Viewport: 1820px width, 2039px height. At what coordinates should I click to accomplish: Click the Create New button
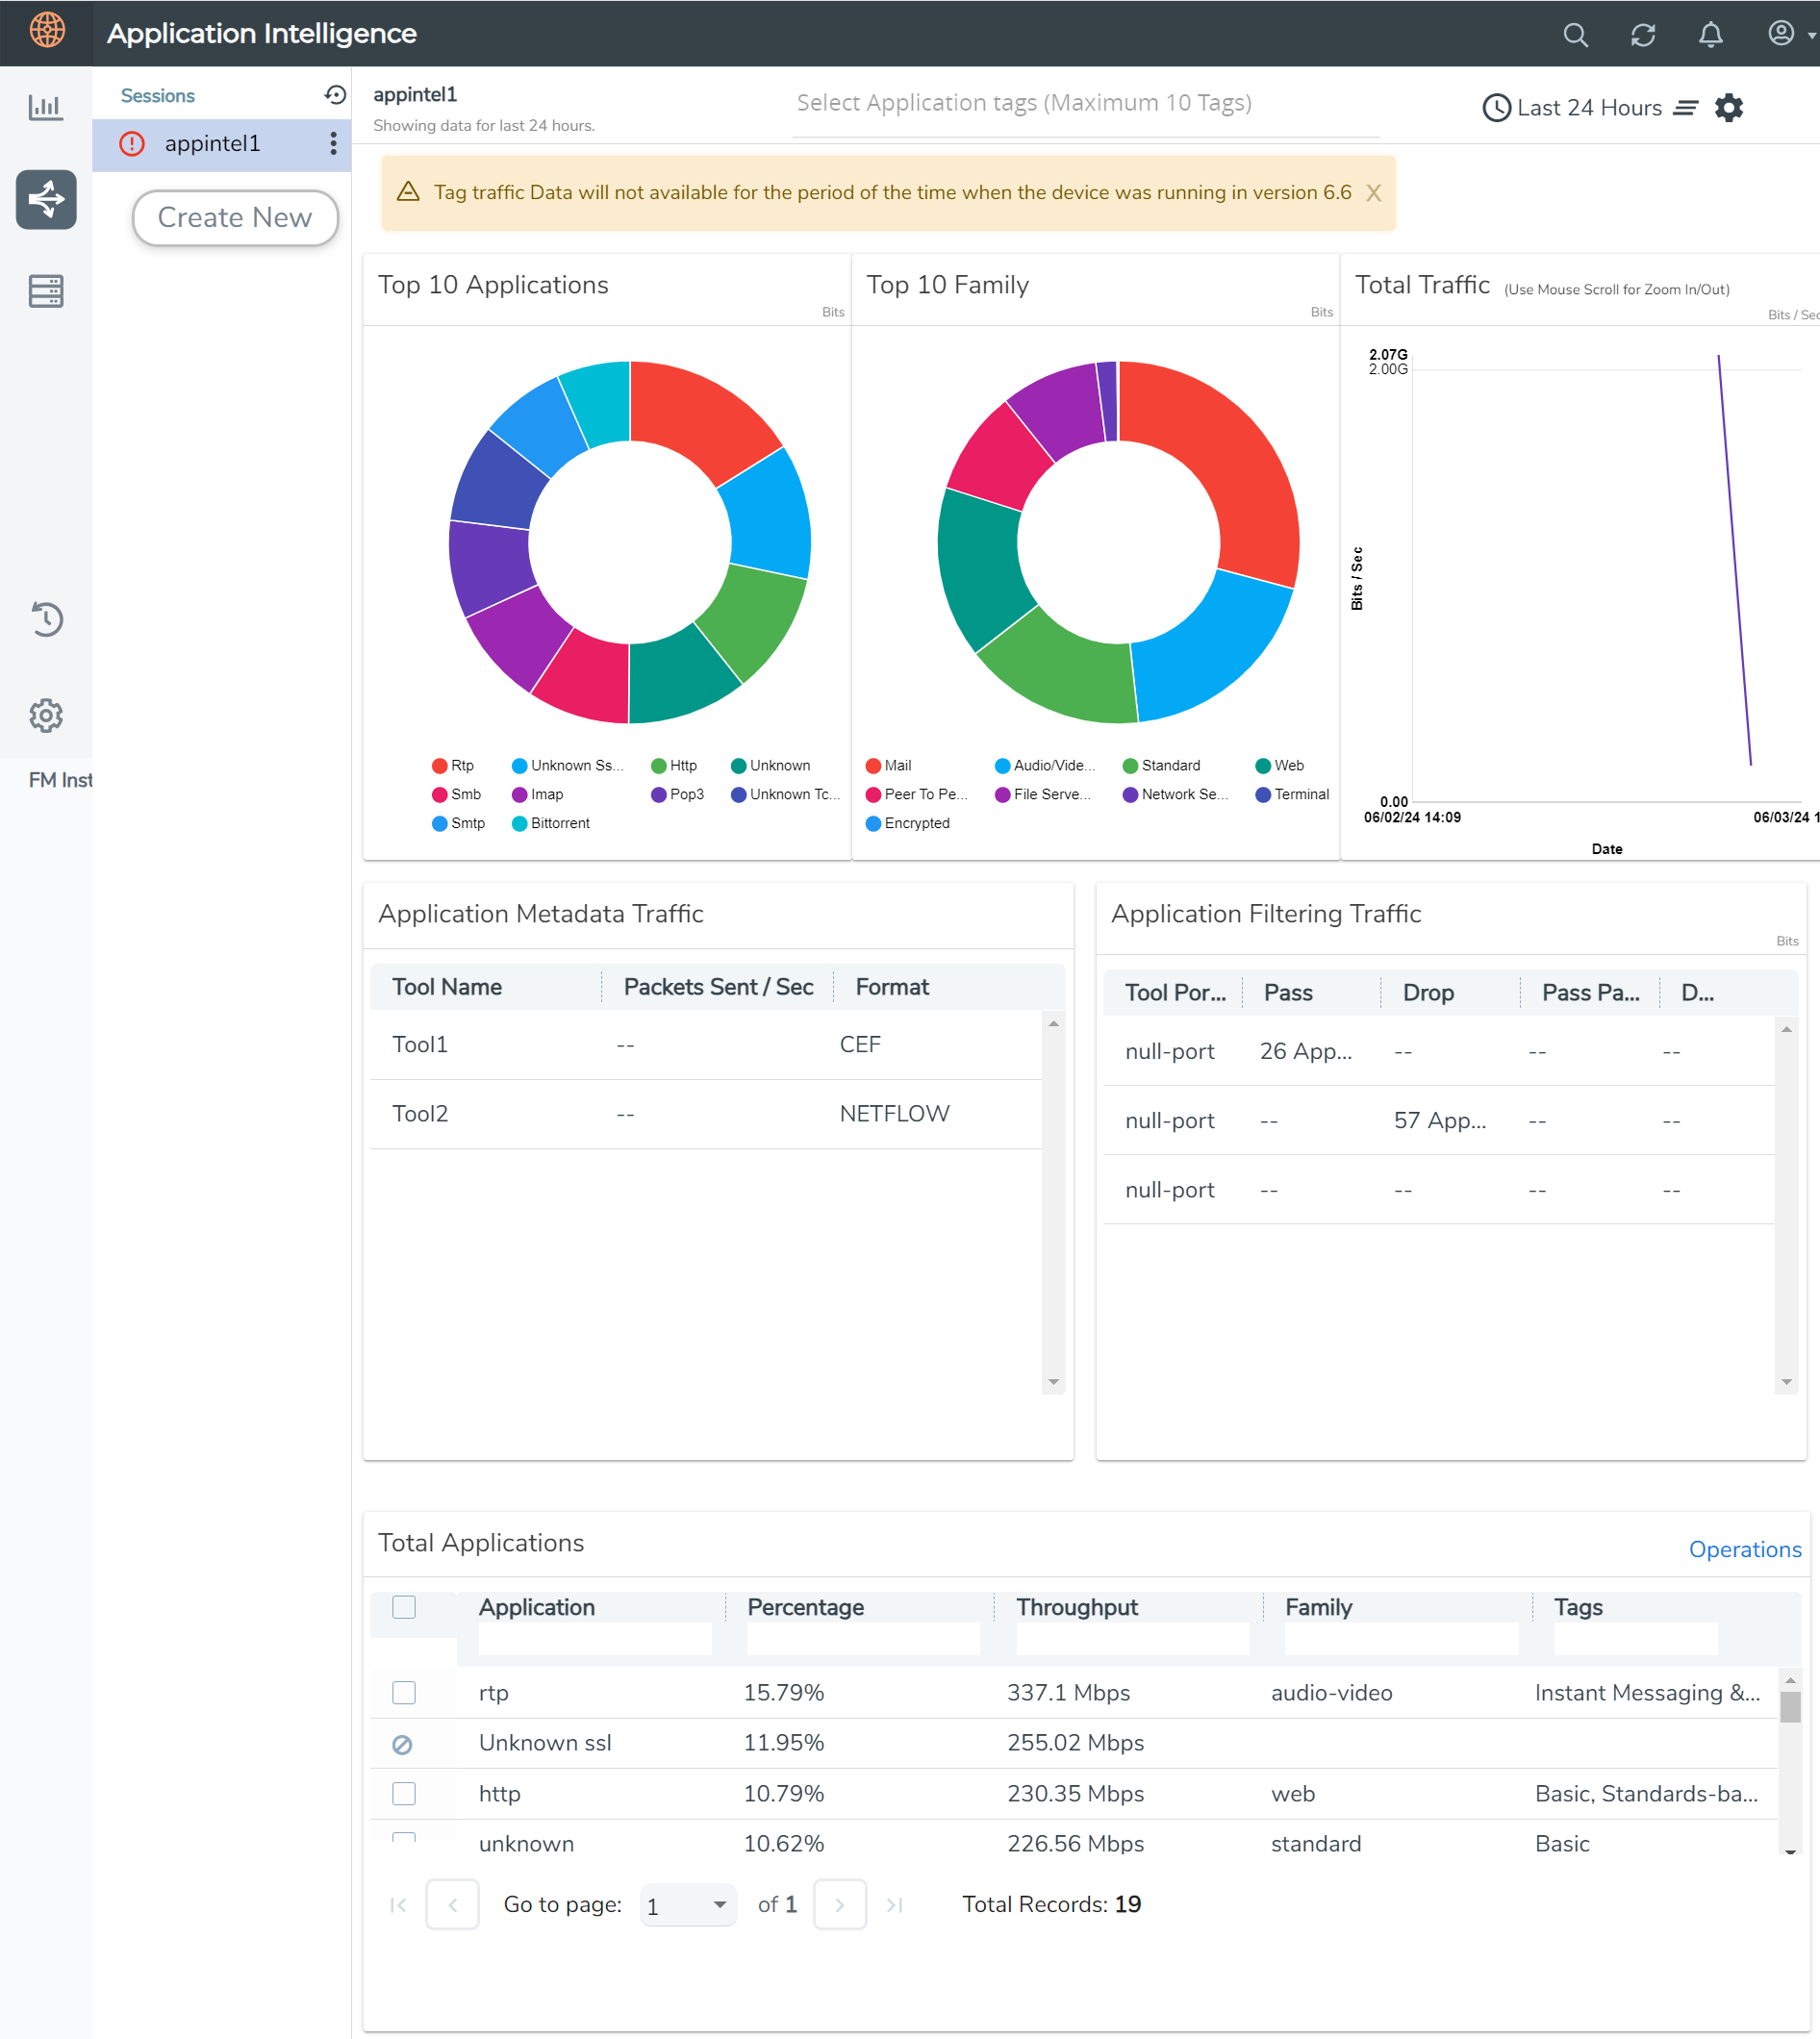point(235,217)
